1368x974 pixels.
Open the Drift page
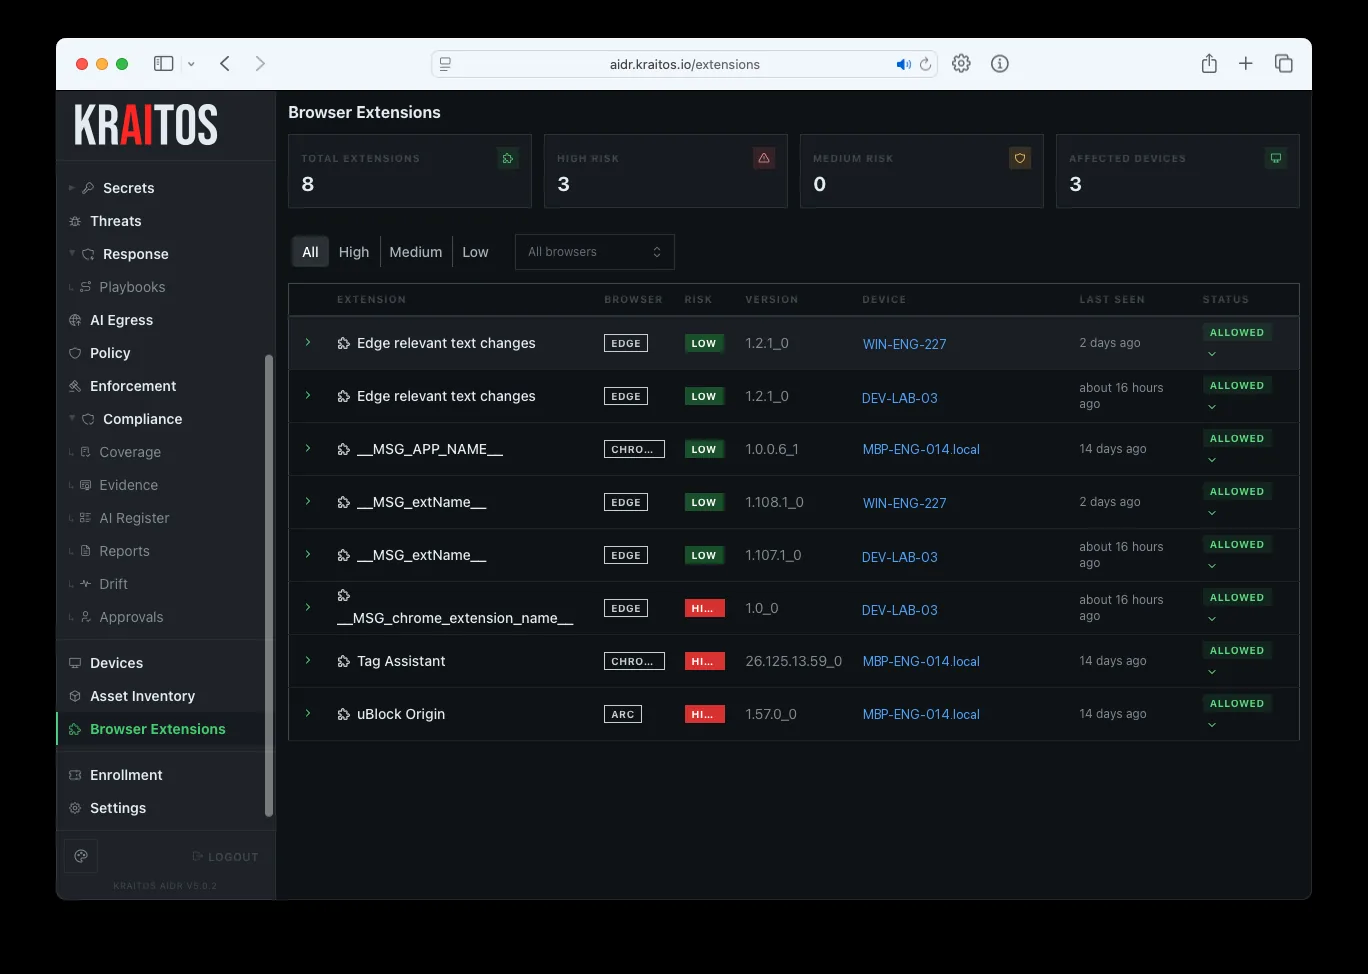click(x=113, y=584)
